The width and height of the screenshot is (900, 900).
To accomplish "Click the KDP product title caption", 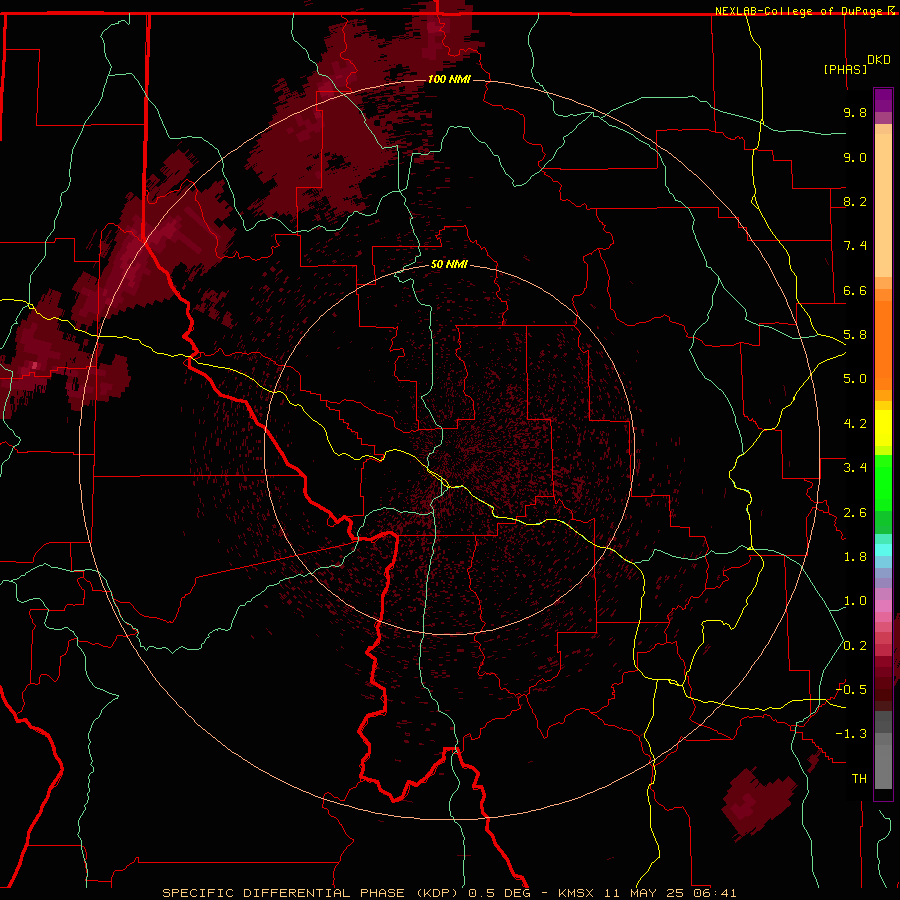I will (449, 893).
